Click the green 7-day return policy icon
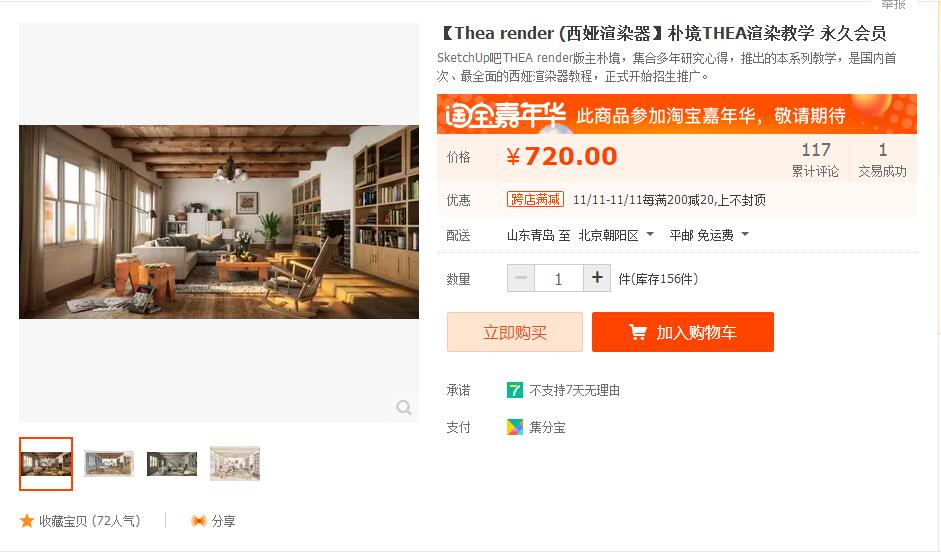Viewport: 941px width, 552px height. [514, 390]
